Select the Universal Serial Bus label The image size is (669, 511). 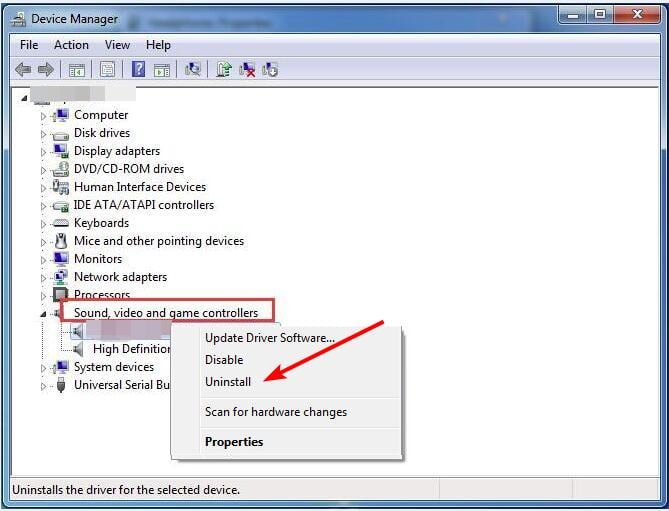pos(122,385)
